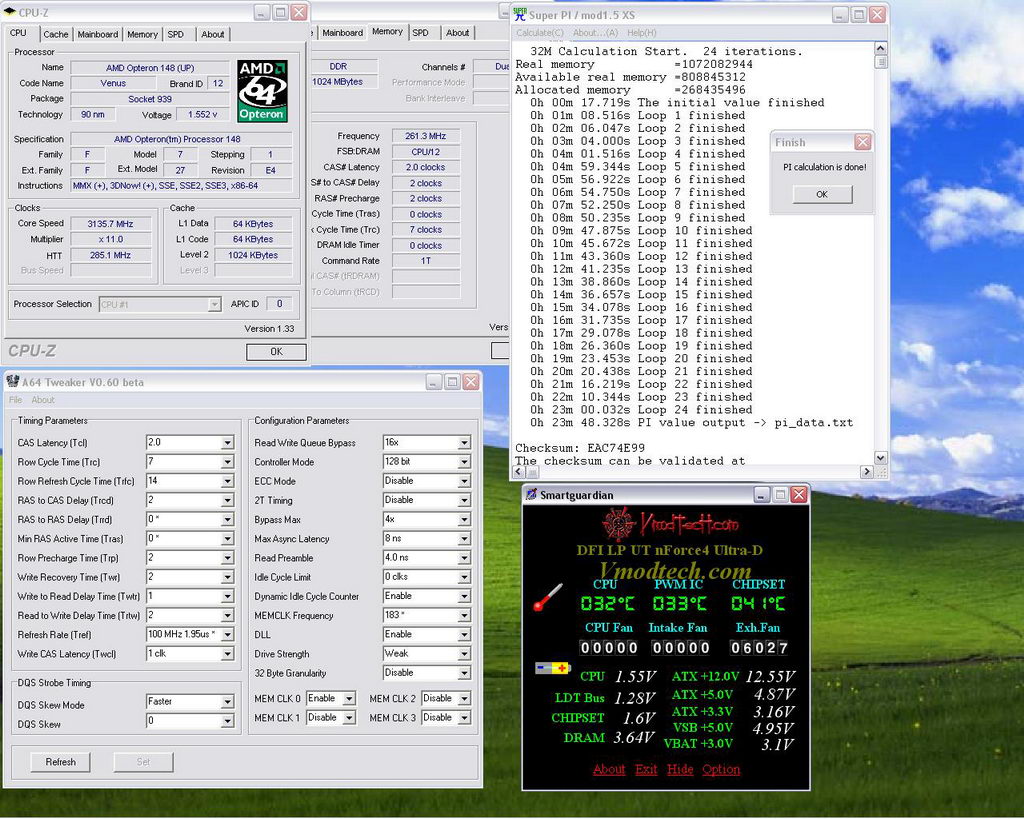Open the MEM CLK 0 Enable dropdown
1024x819 pixels.
[x=348, y=699]
